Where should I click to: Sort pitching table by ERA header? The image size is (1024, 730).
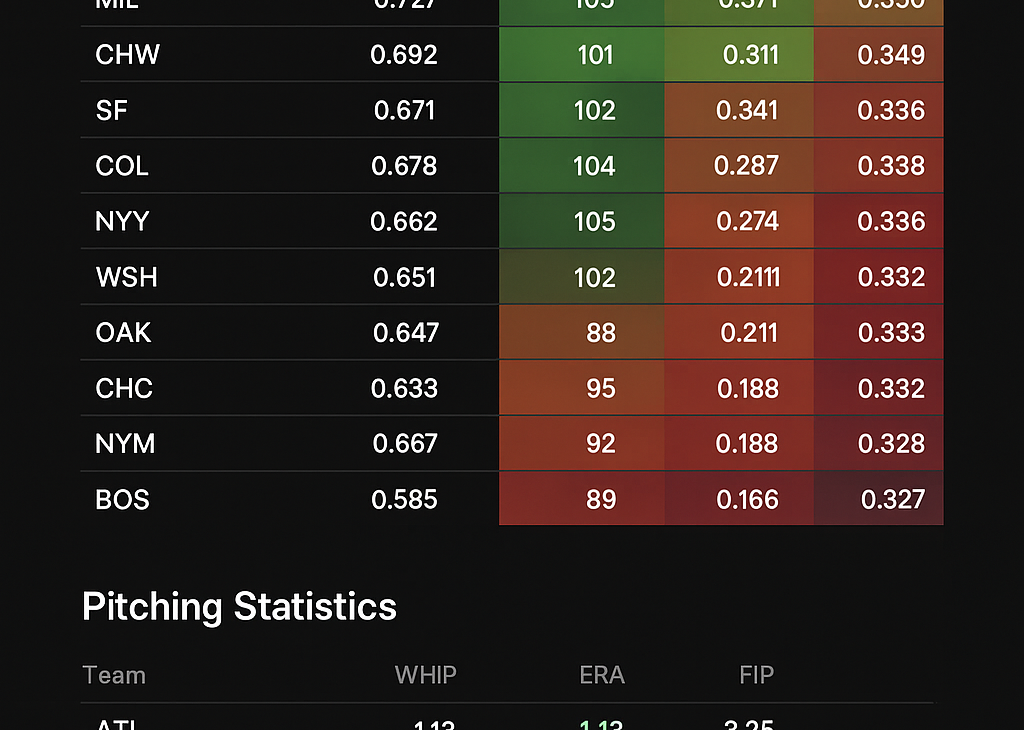click(602, 675)
